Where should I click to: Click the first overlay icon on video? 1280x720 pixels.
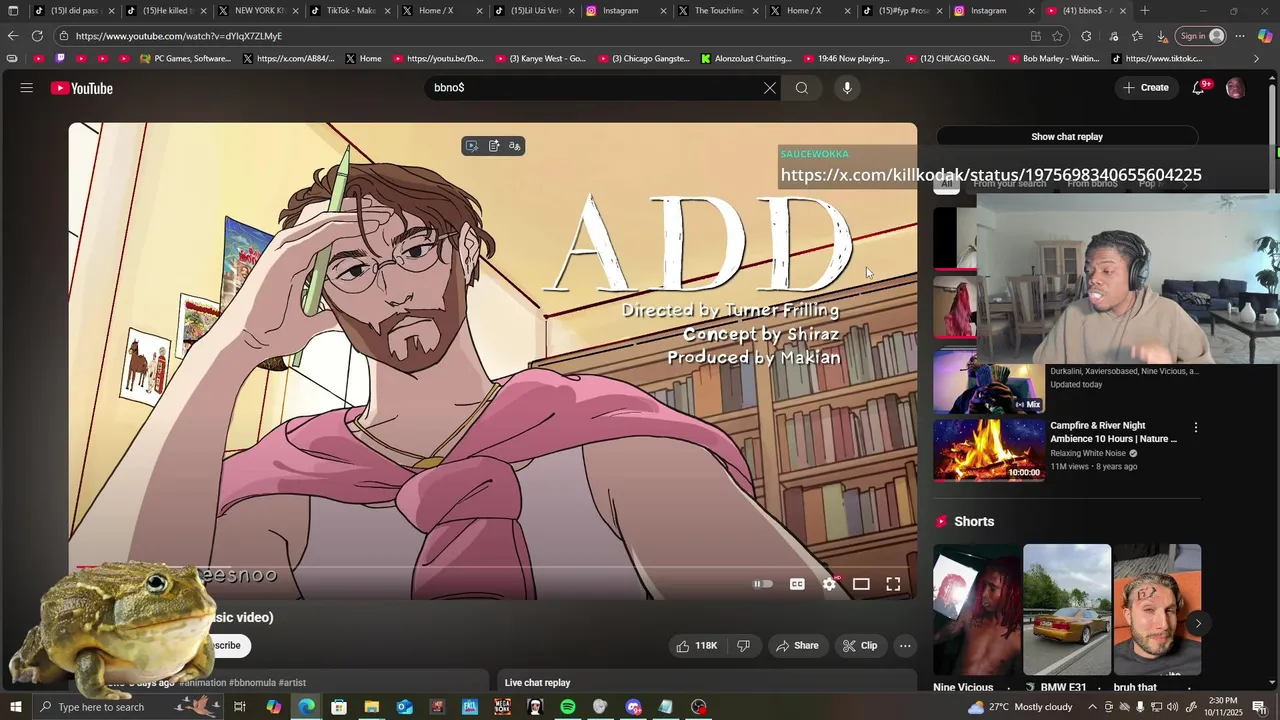click(x=472, y=146)
